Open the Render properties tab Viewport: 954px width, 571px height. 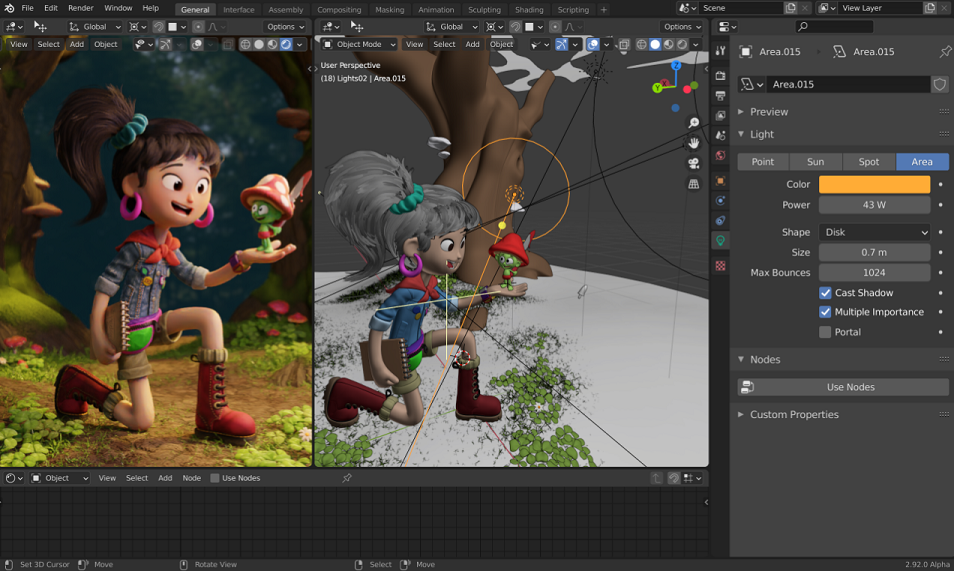click(720, 75)
